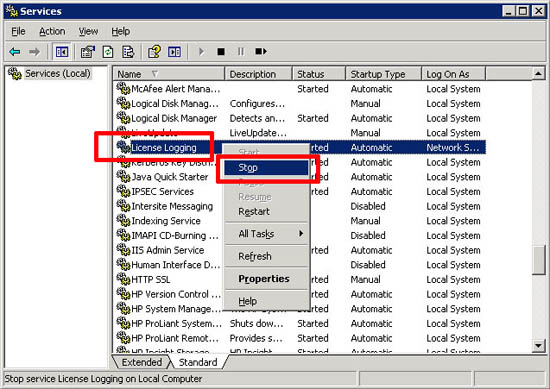Image resolution: width=550 pixels, height=389 pixels.
Task: Open the Properties toolbar icon
Action: click(x=88, y=52)
